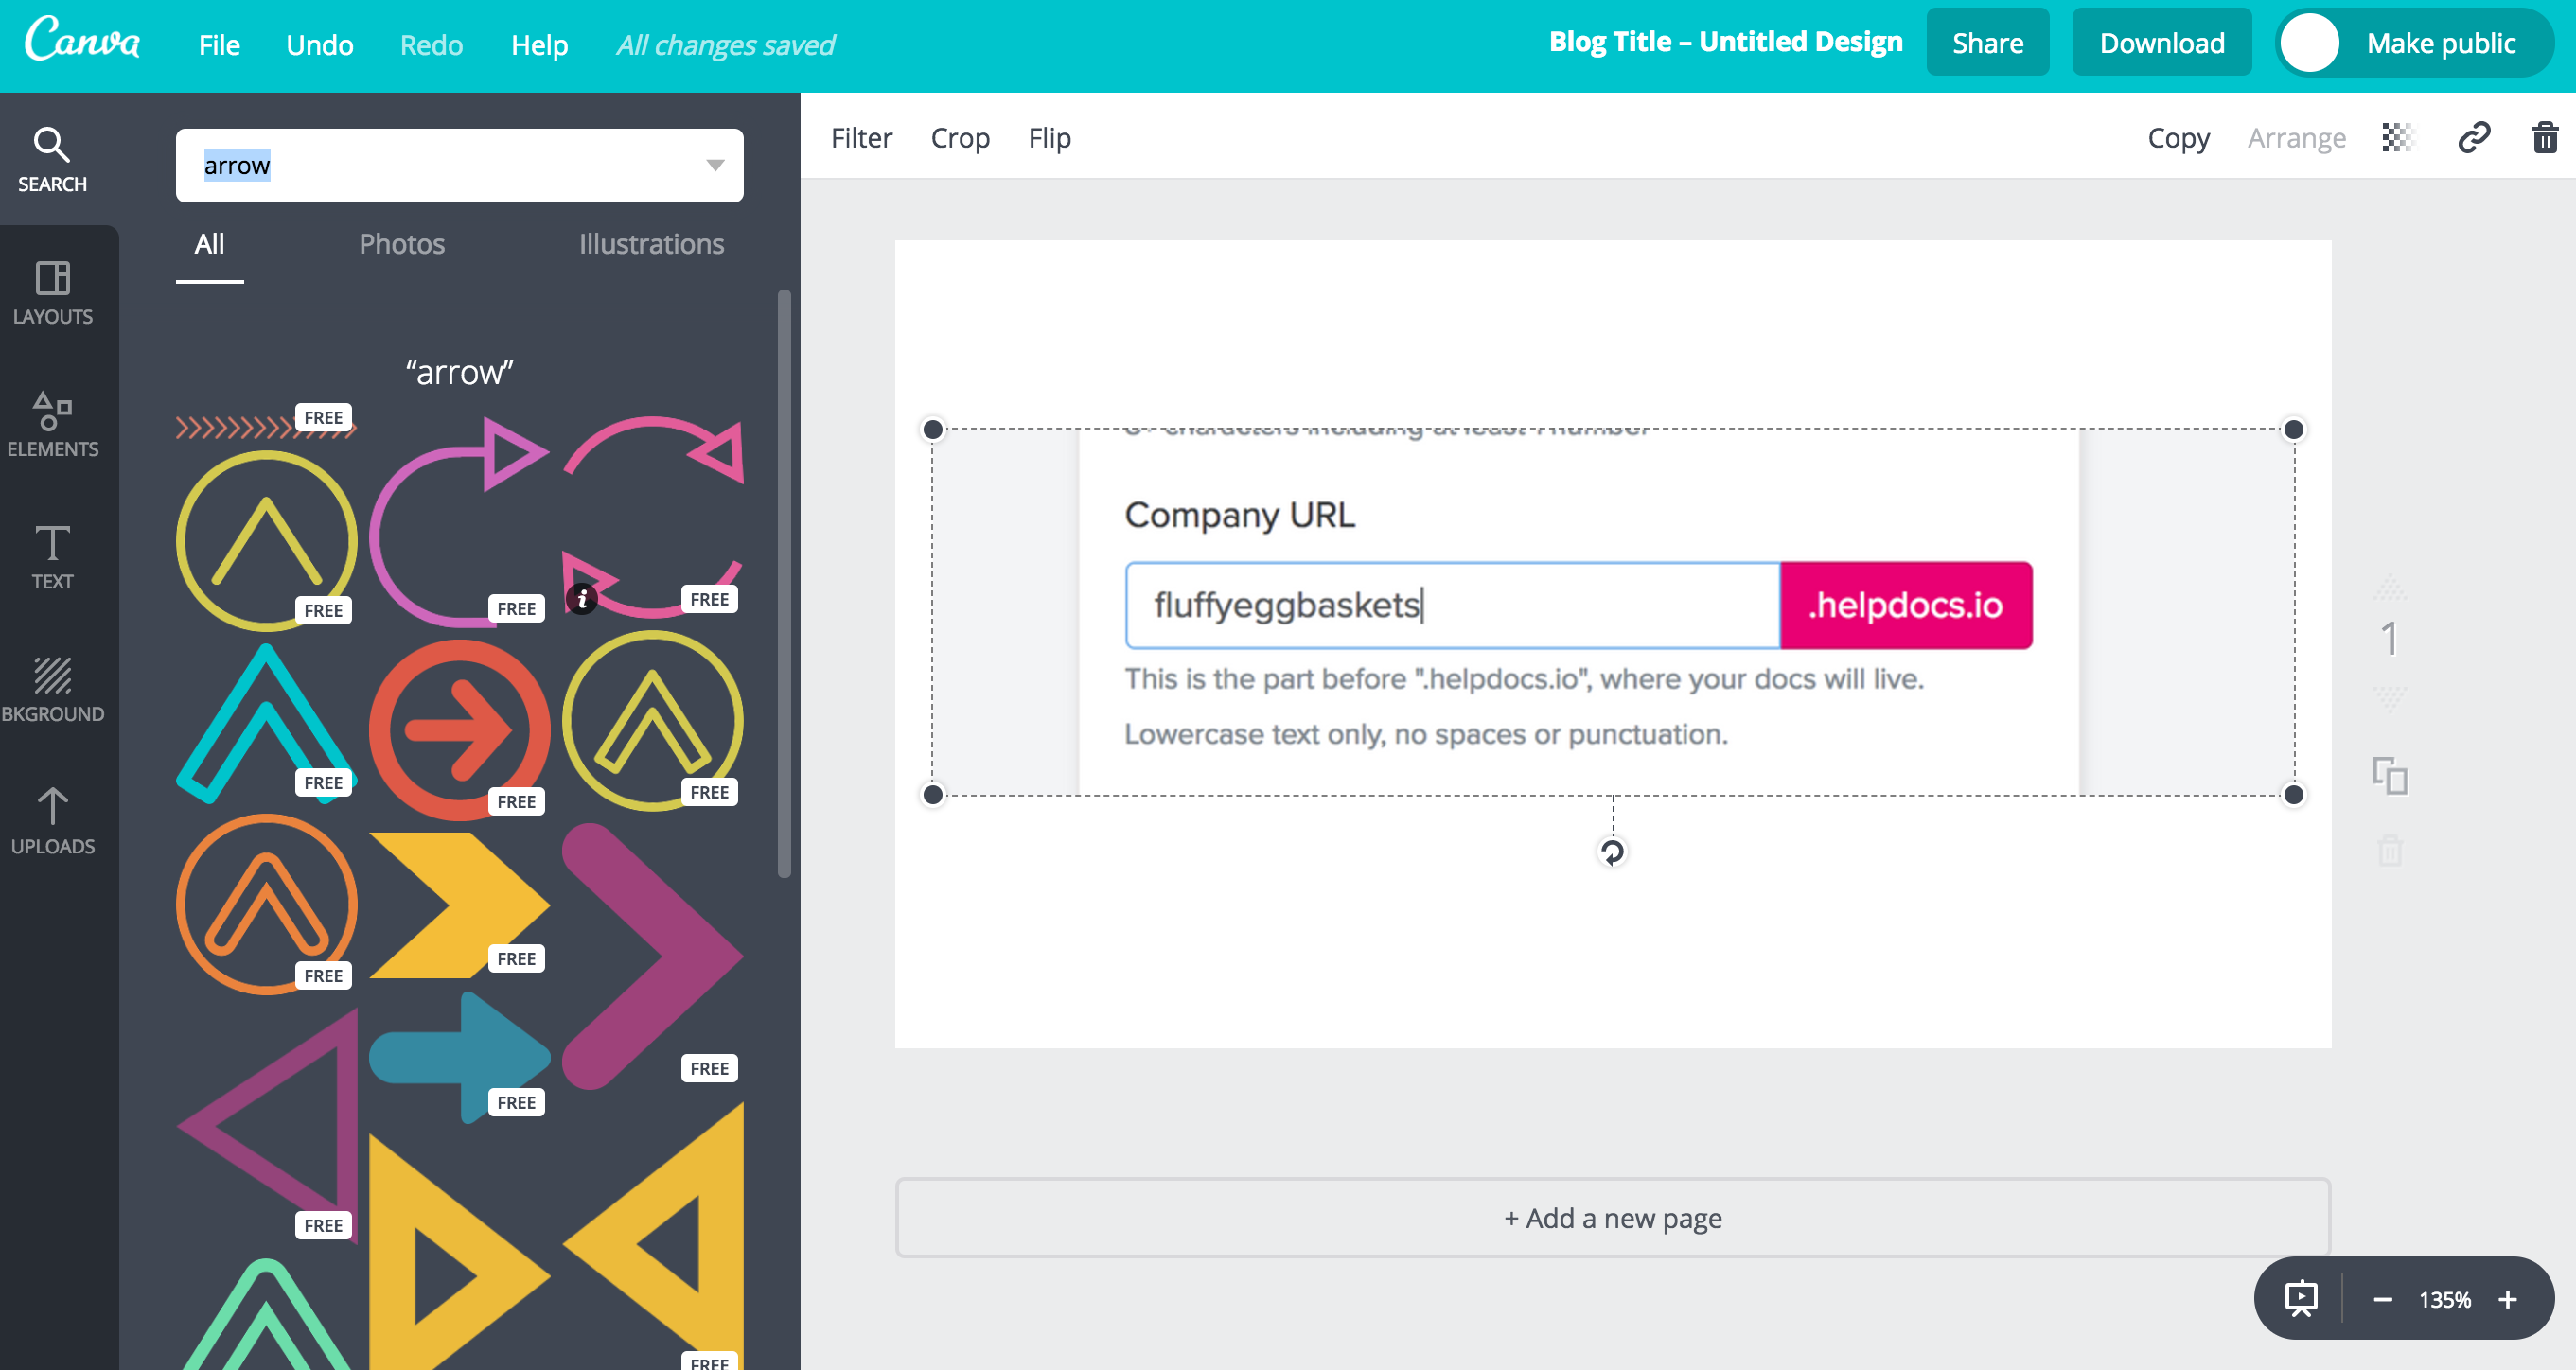2576x1370 pixels.
Task: Click the grid/transparency icon in toolbar
Action: 2395,140
